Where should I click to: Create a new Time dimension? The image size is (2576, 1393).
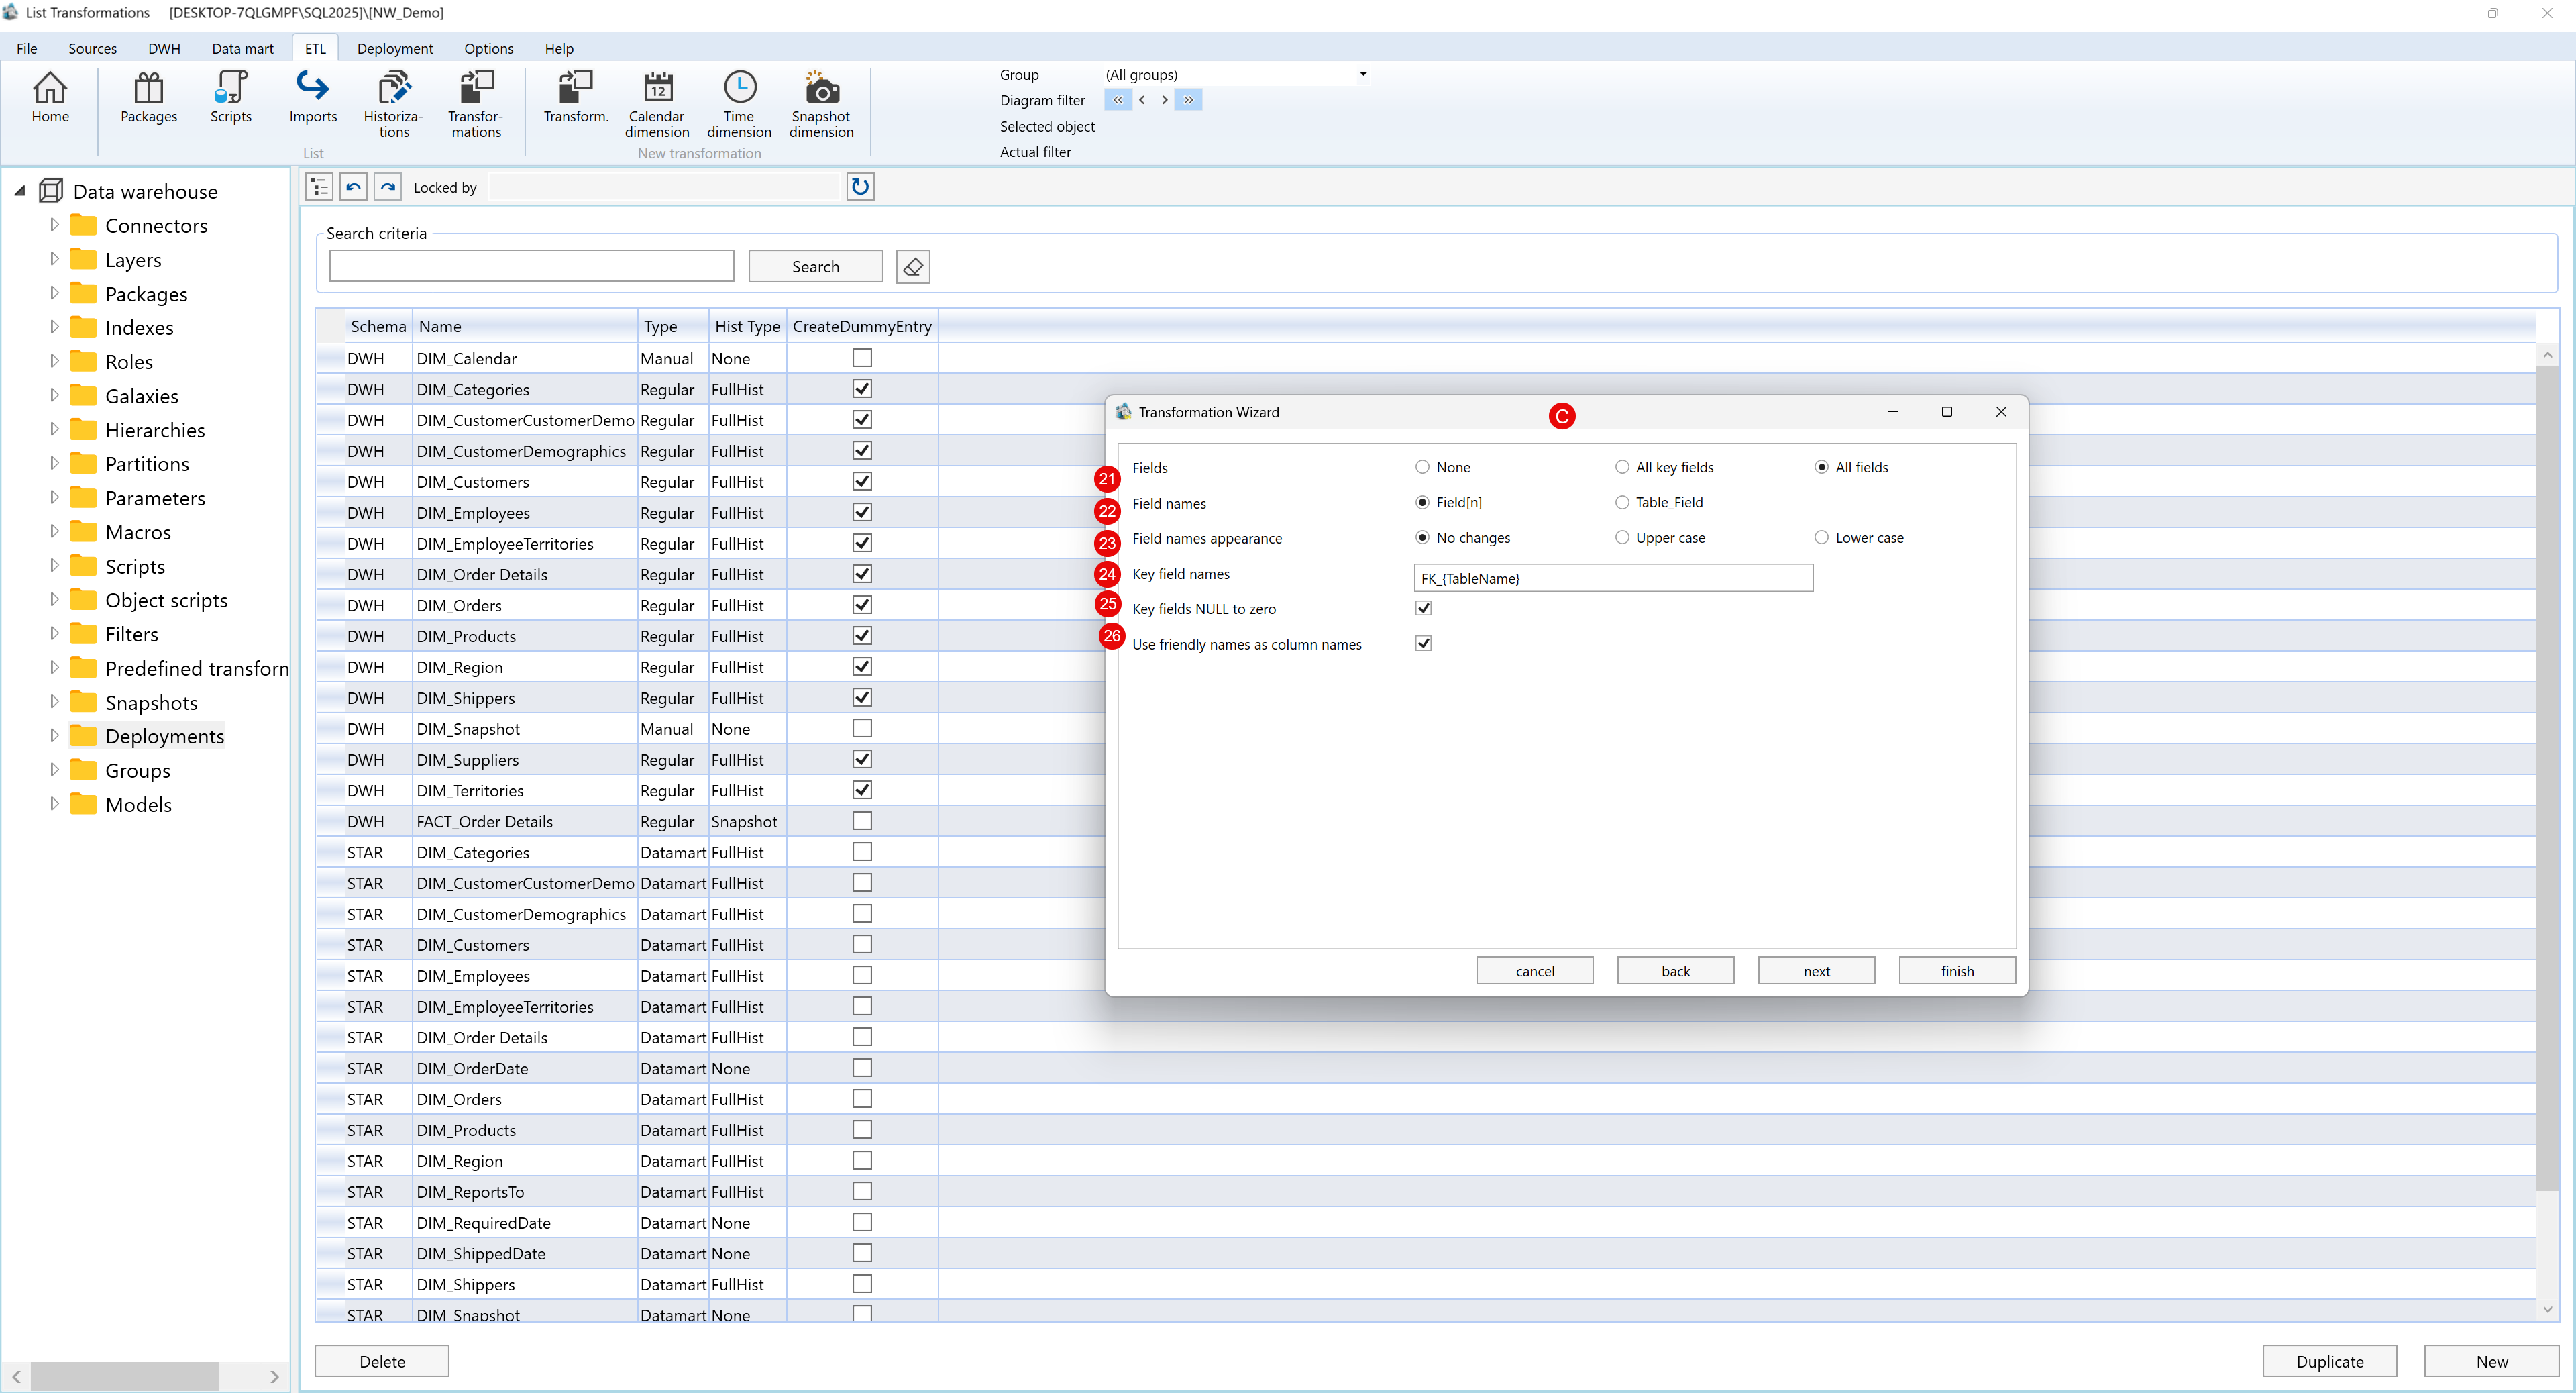click(739, 89)
